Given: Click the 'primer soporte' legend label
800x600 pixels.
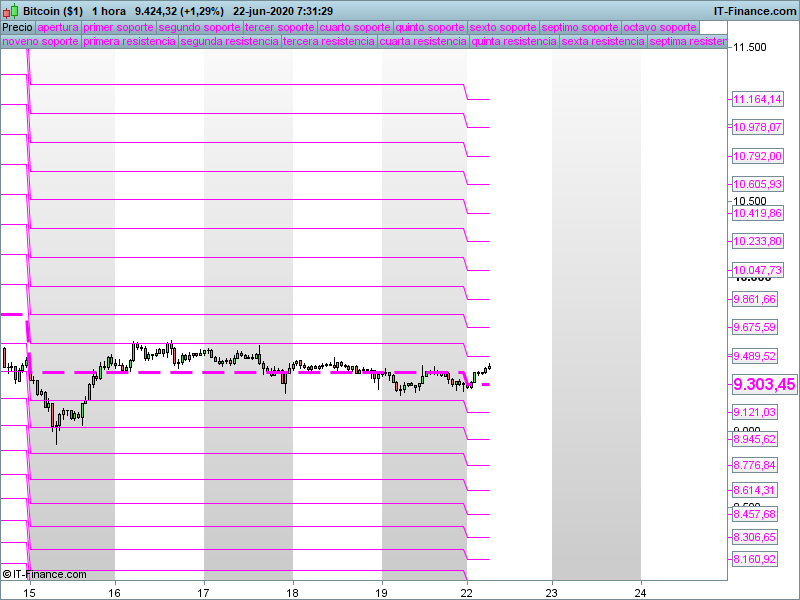Looking at the screenshot, I should 118,28.
